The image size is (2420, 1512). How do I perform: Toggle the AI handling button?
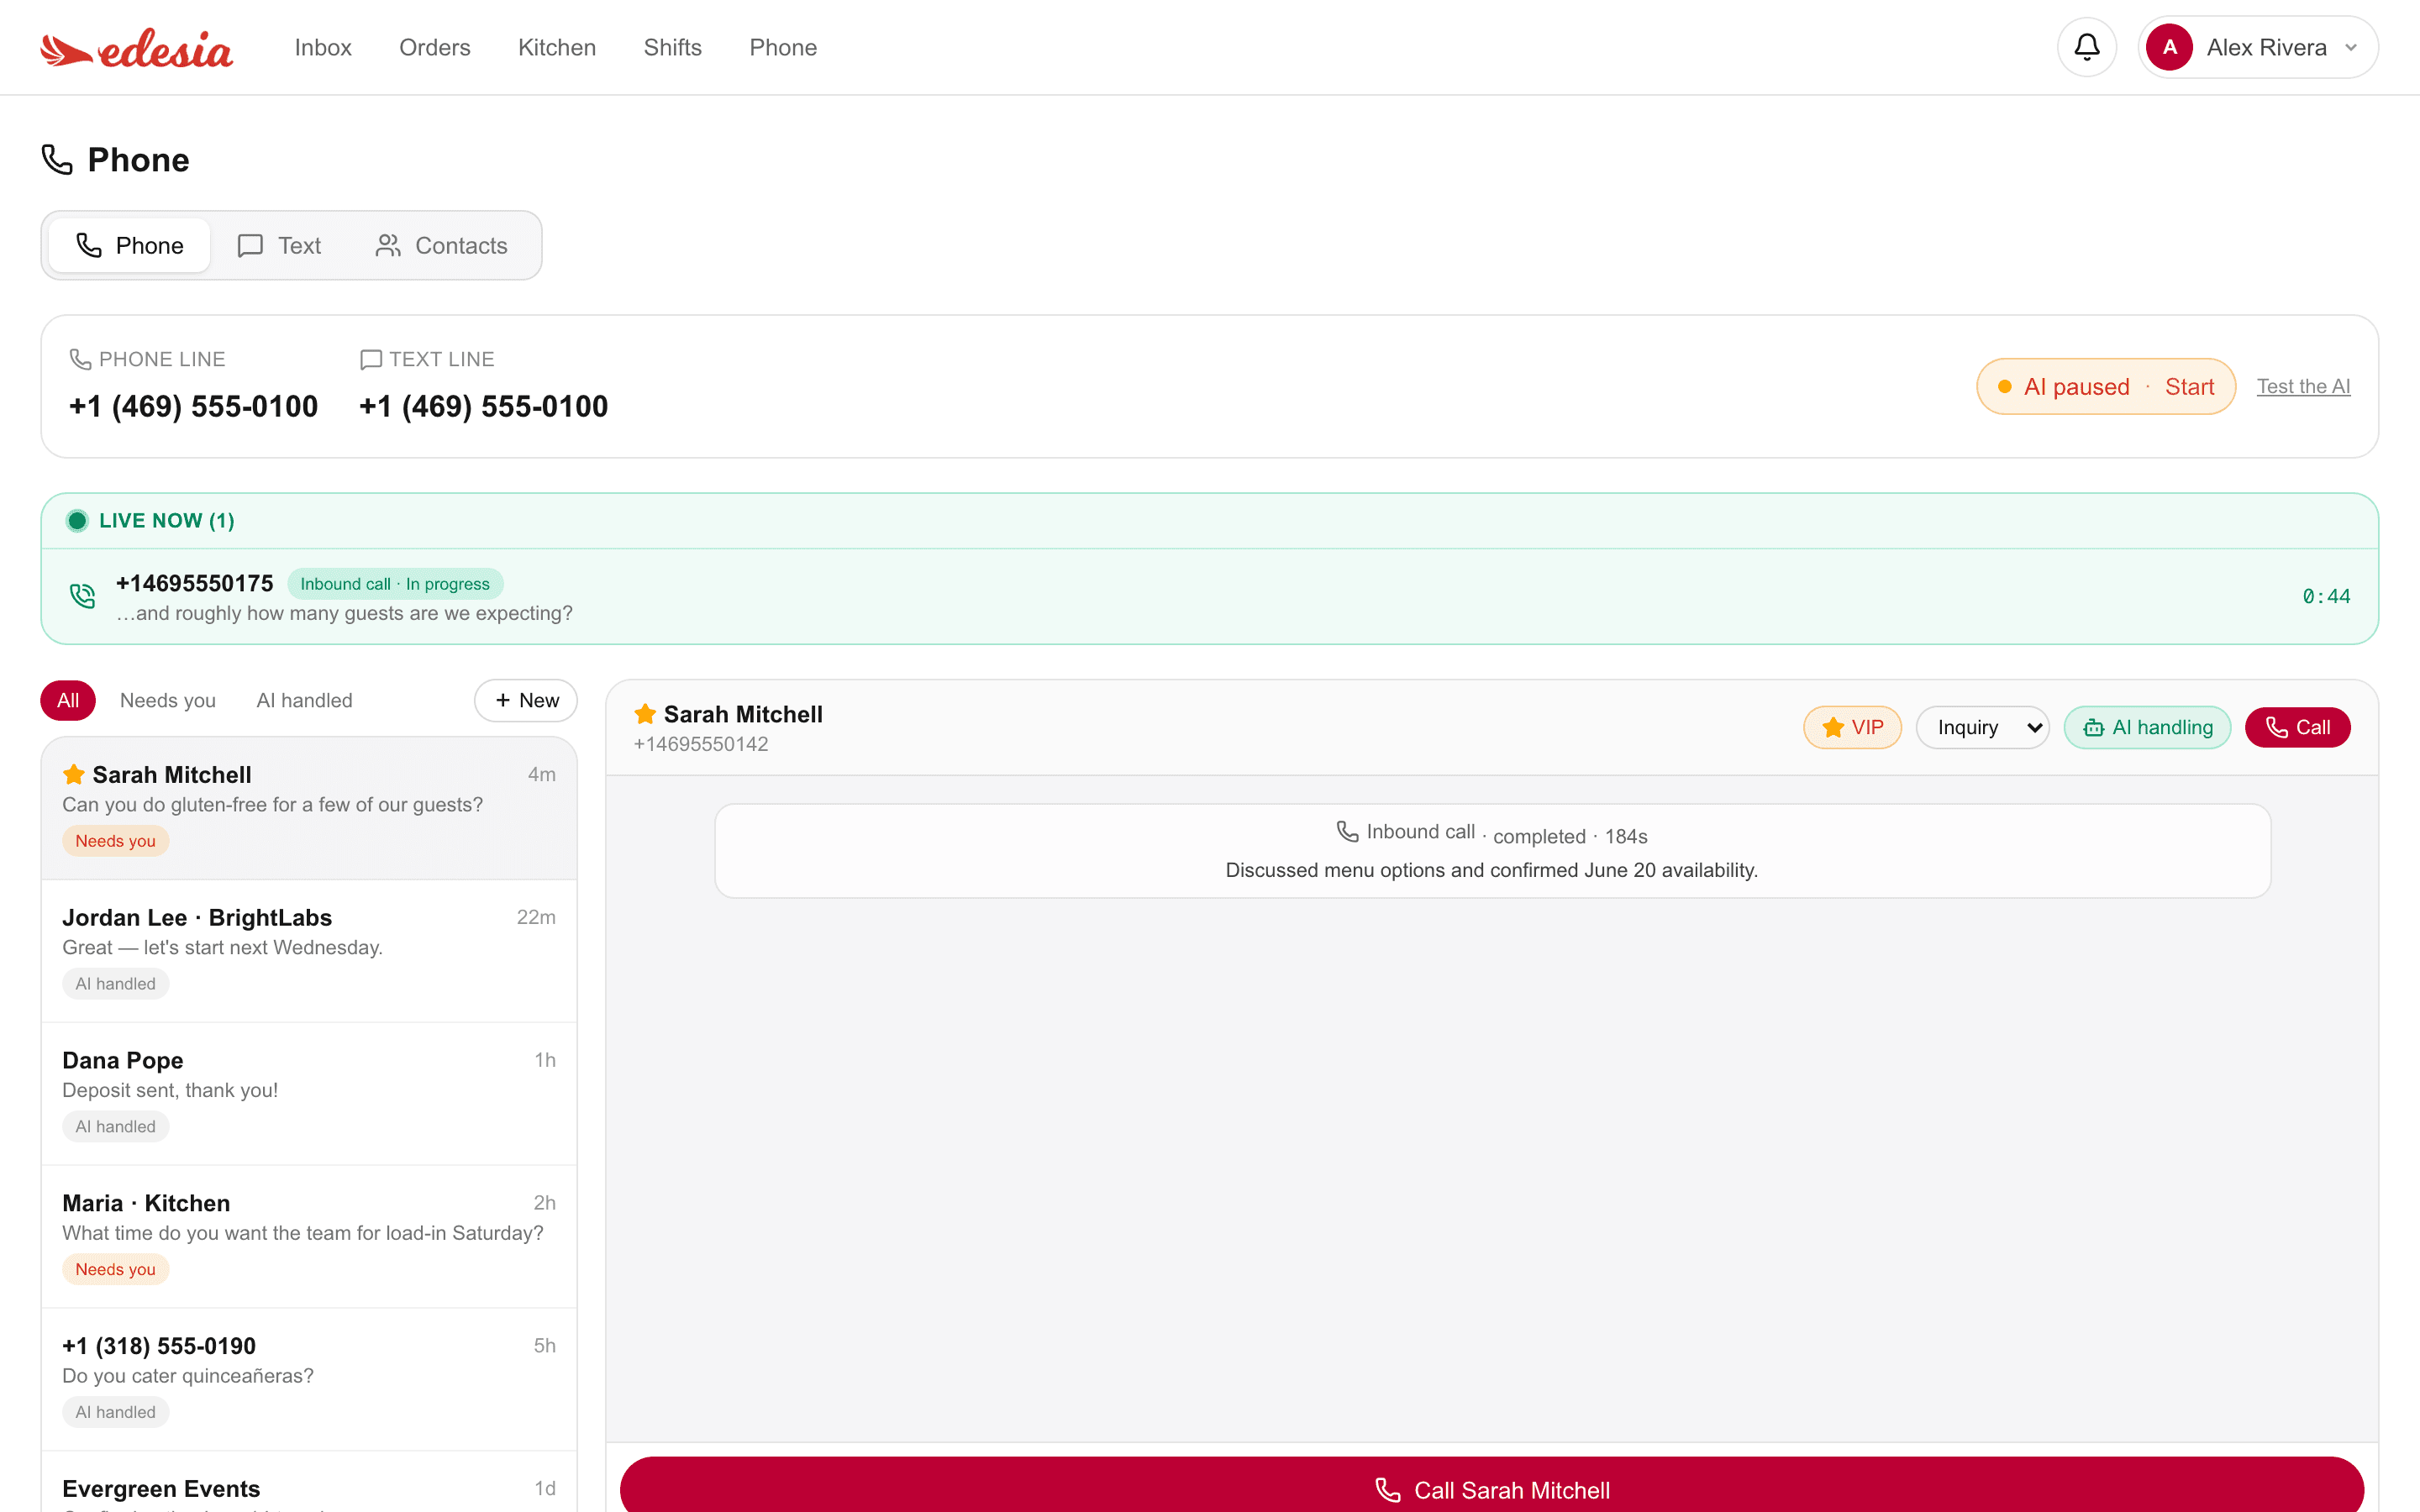[x=2147, y=727]
